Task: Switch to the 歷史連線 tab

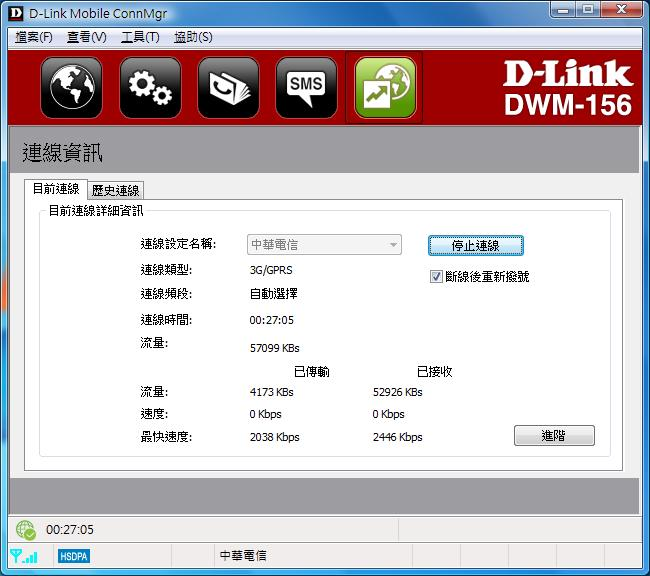Action: (116, 190)
